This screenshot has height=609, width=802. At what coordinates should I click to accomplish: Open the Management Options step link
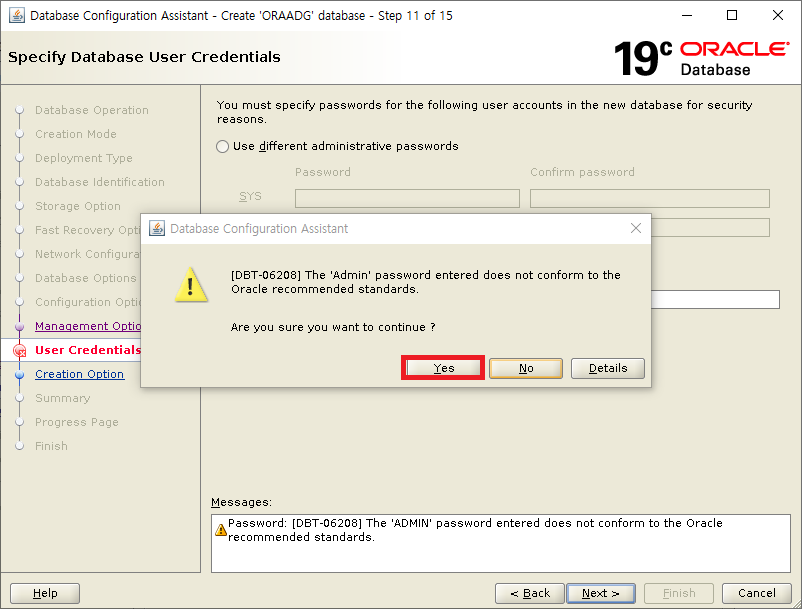pyautogui.click(x=87, y=326)
